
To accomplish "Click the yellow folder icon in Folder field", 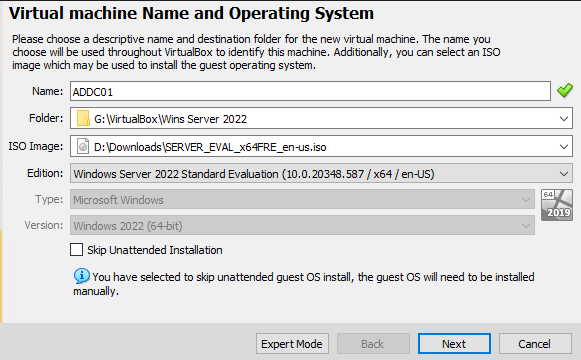I will (x=83, y=119).
